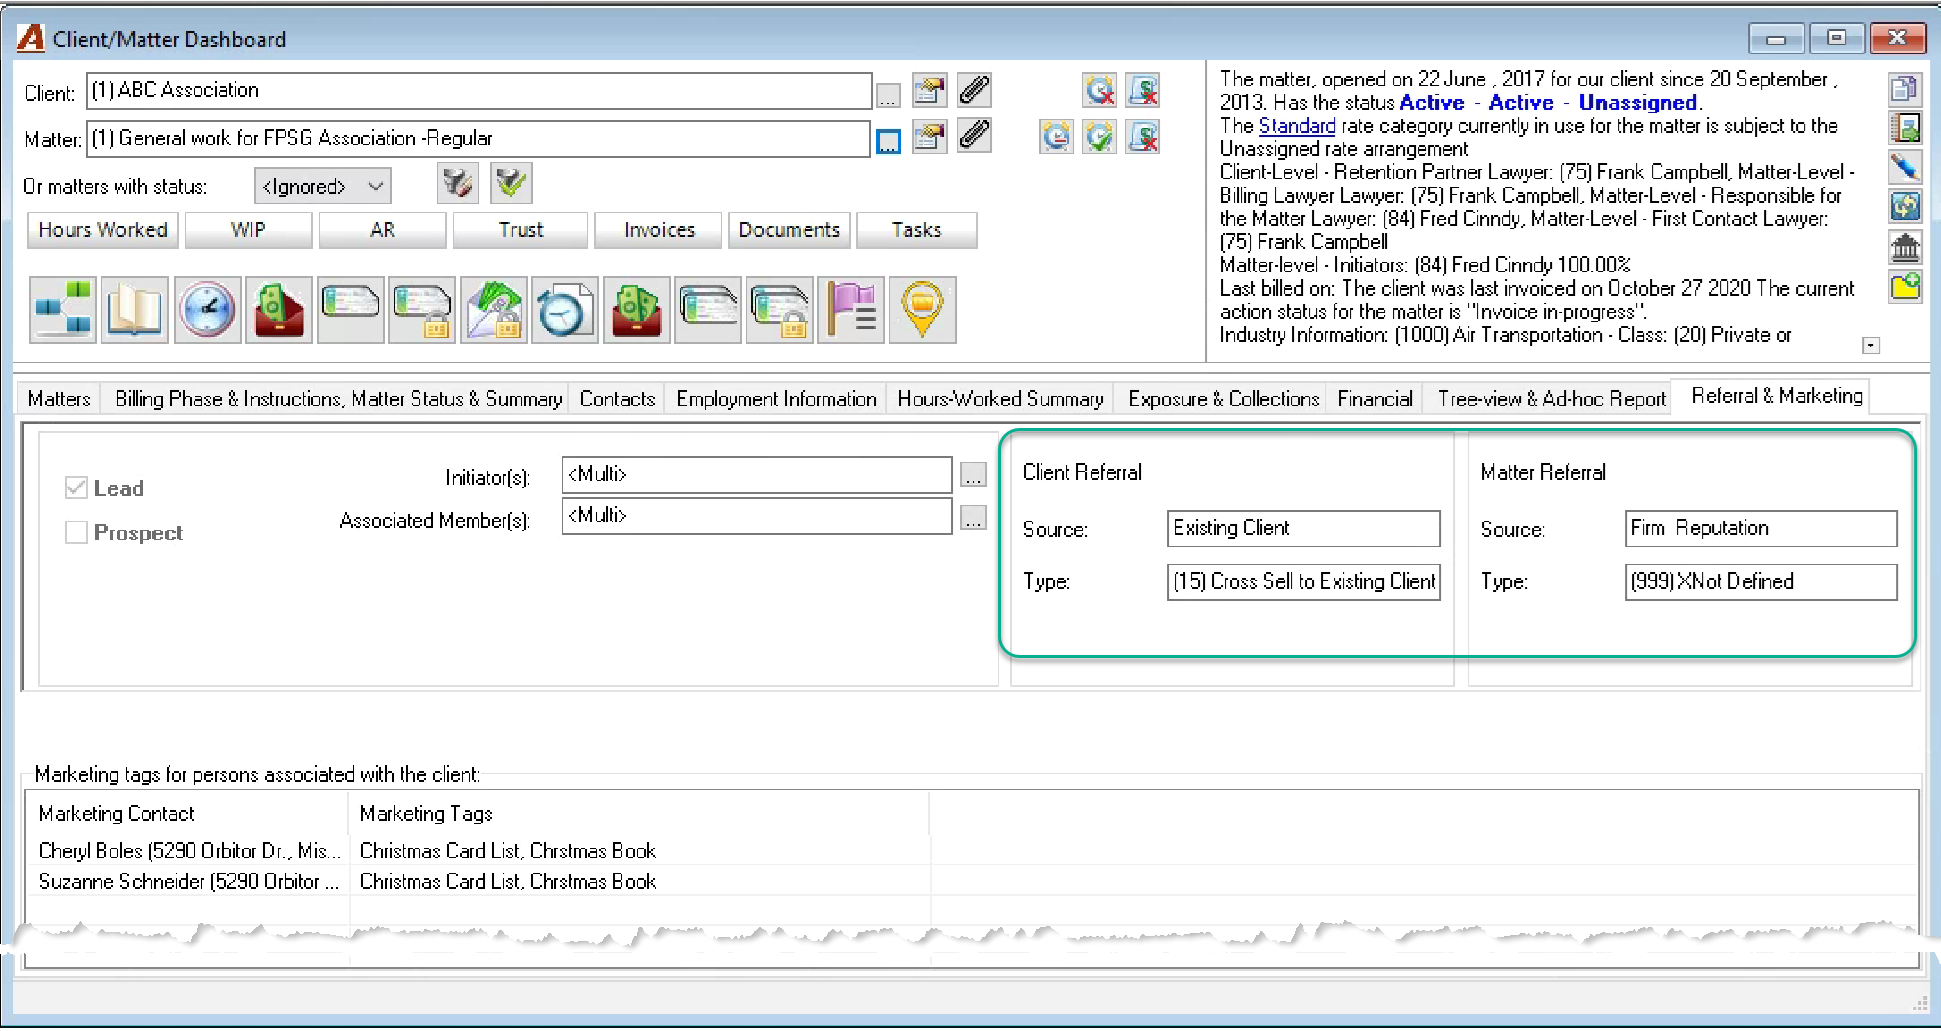Click the Trust button

click(520, 230)
